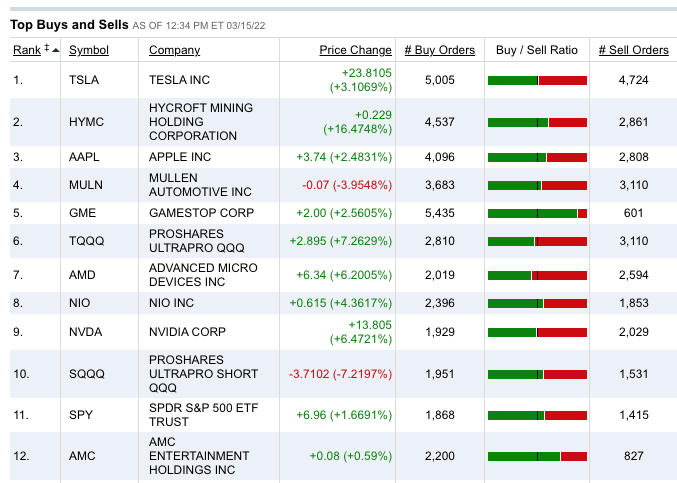
Task: Click the Top Buys and Sells heading
Action: coord(69,25)
